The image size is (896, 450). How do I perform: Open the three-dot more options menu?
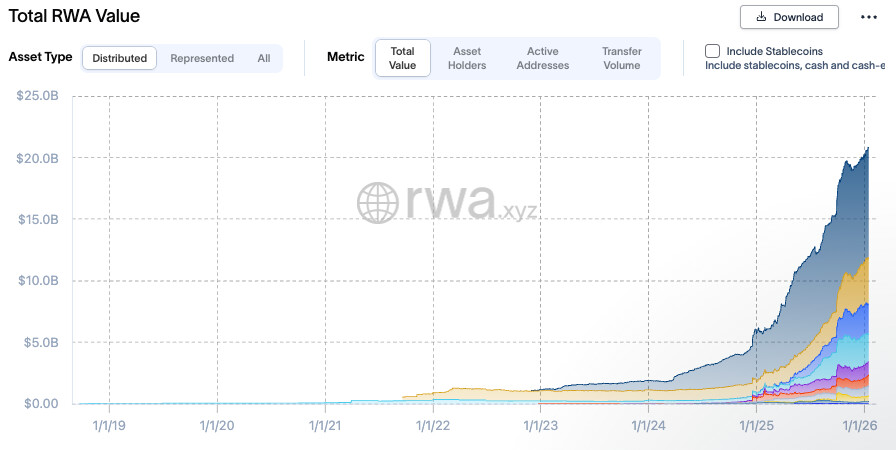pos(868,17)
